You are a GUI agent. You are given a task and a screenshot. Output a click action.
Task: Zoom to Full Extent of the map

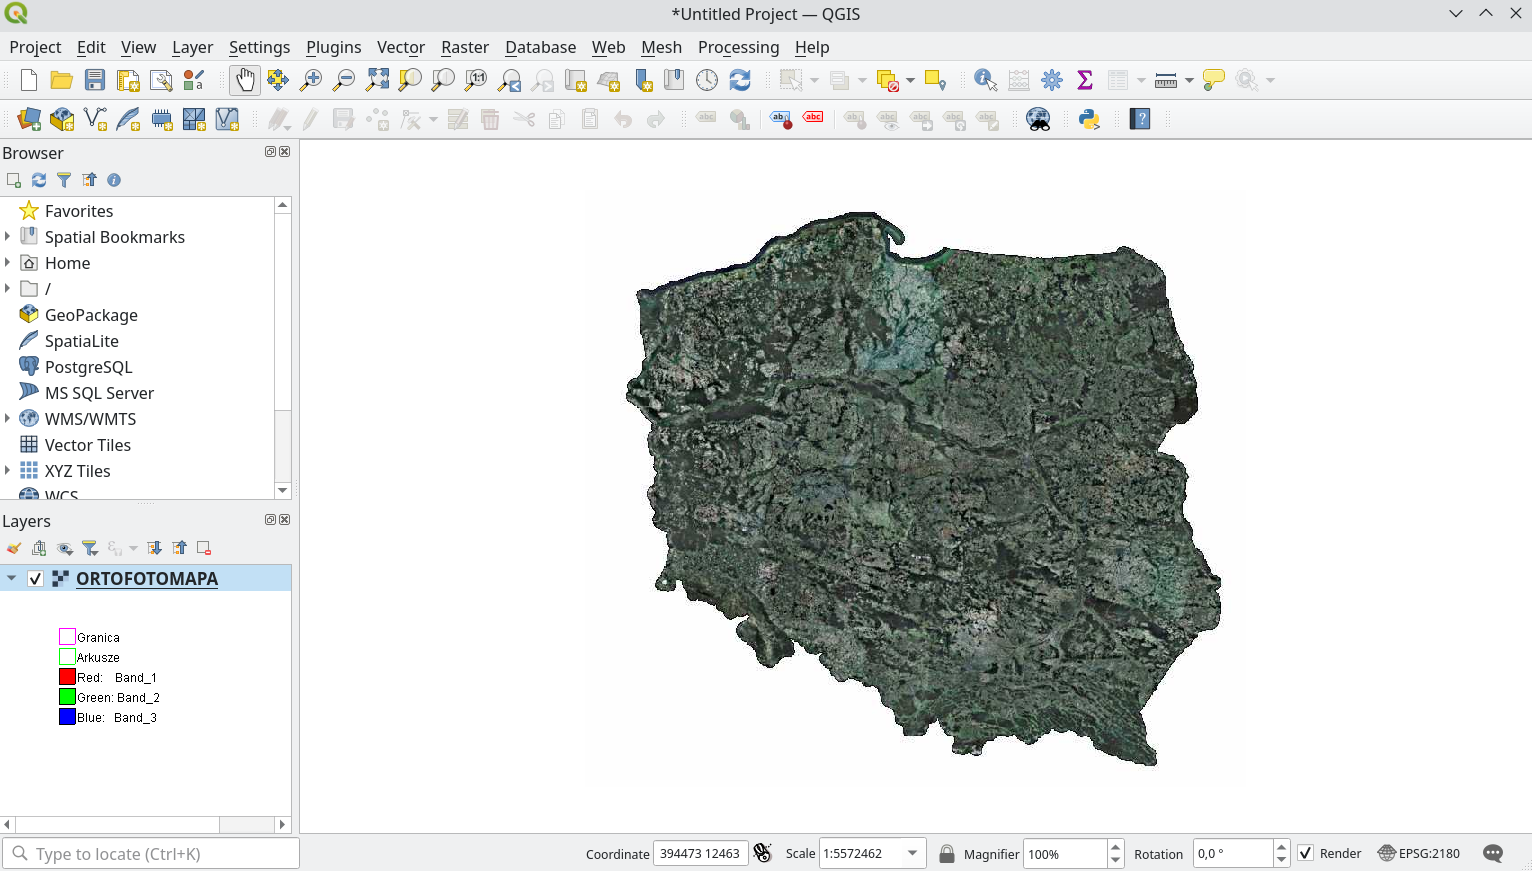tap(377, 80)
